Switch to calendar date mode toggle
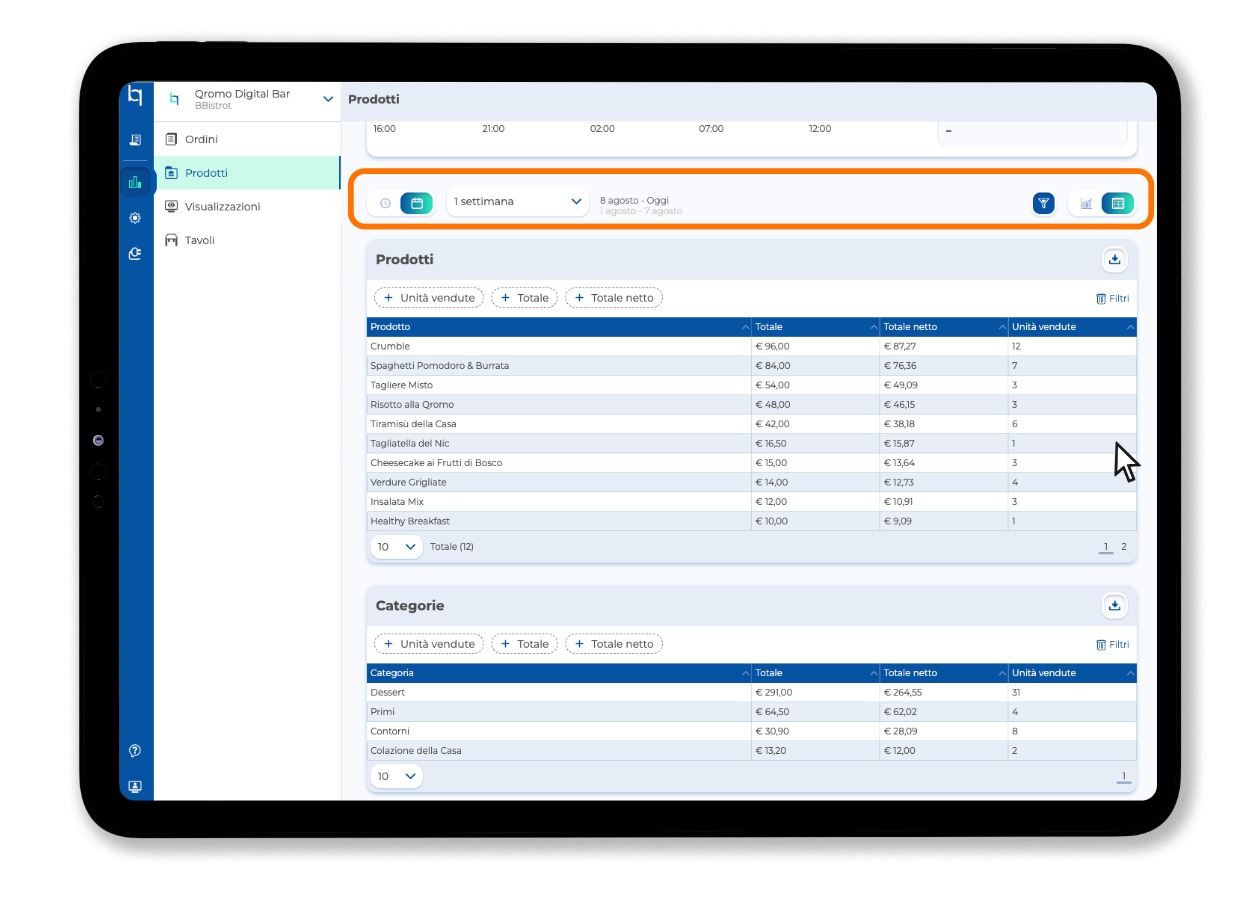The image size is (1250, 920). (417, 203)
